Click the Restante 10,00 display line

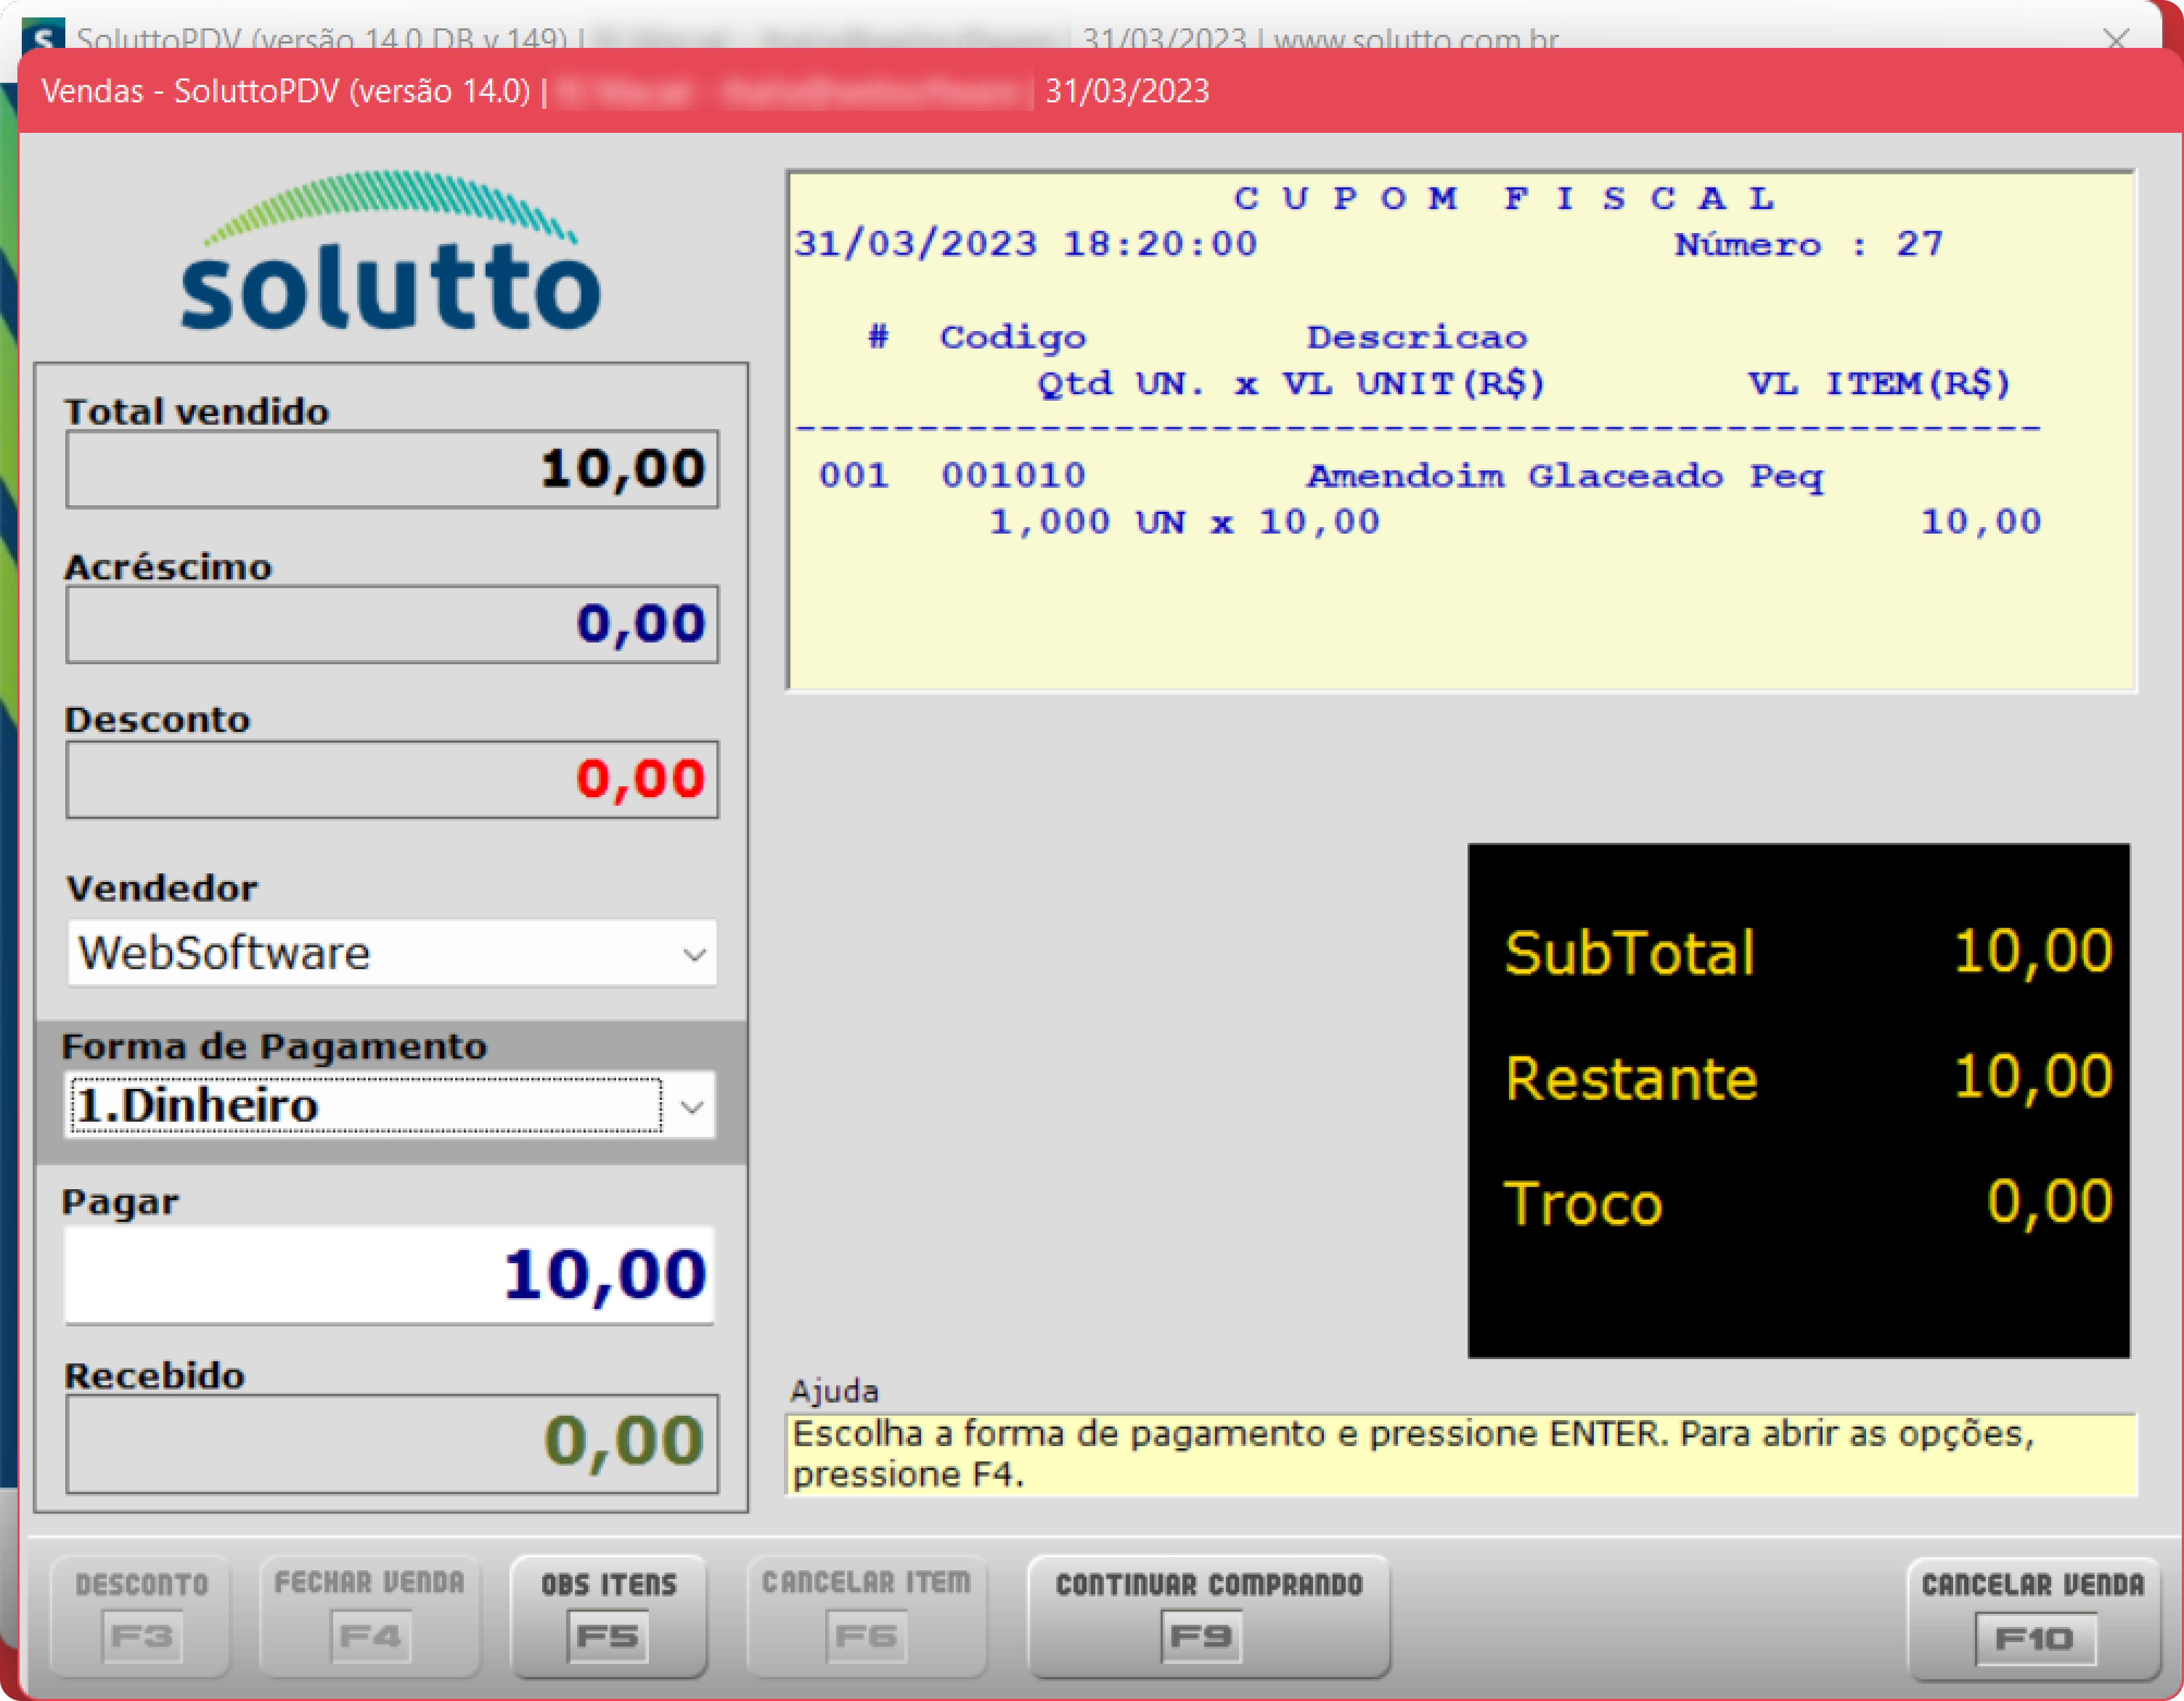[x=1808, y=1078]
